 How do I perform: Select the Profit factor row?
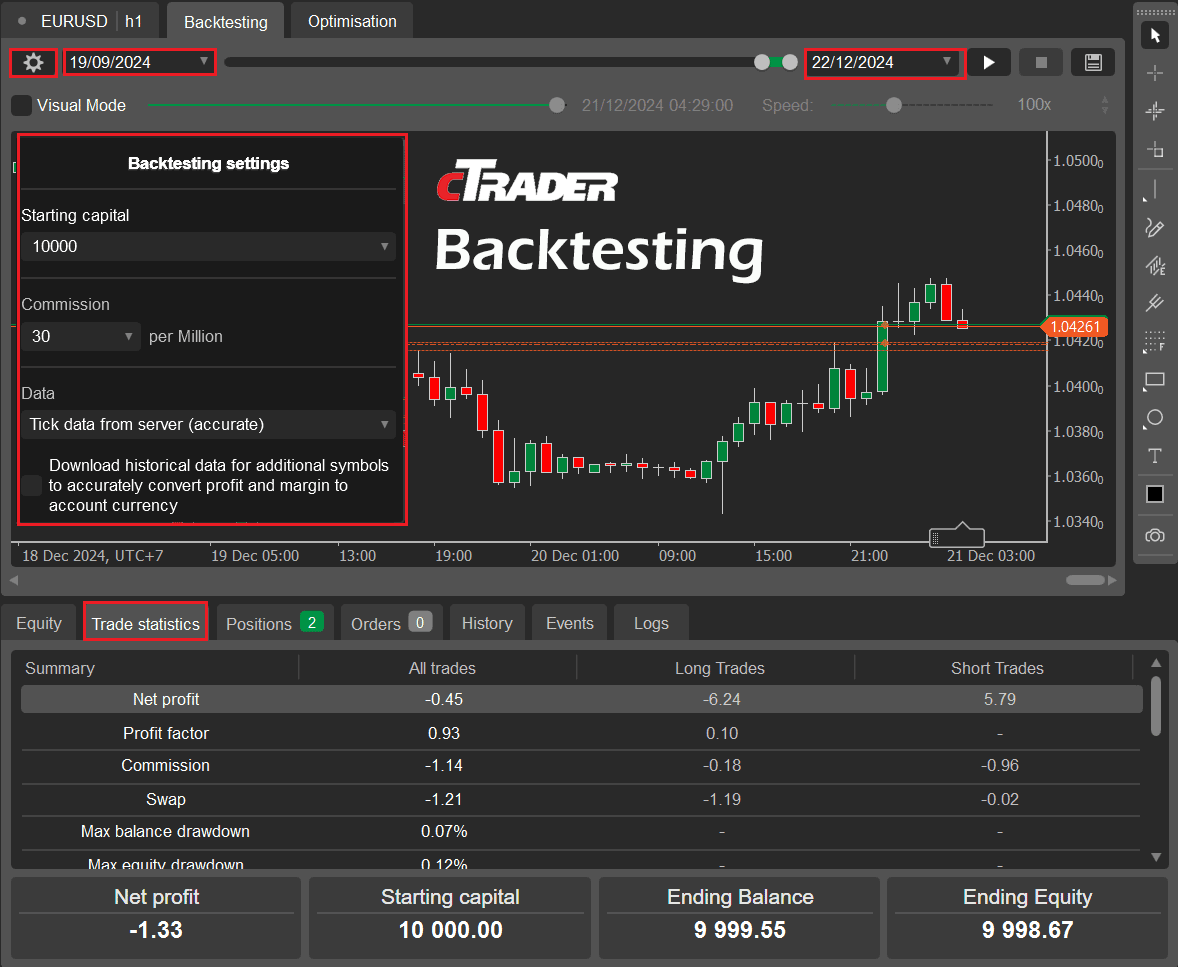[x=581, y=733]
